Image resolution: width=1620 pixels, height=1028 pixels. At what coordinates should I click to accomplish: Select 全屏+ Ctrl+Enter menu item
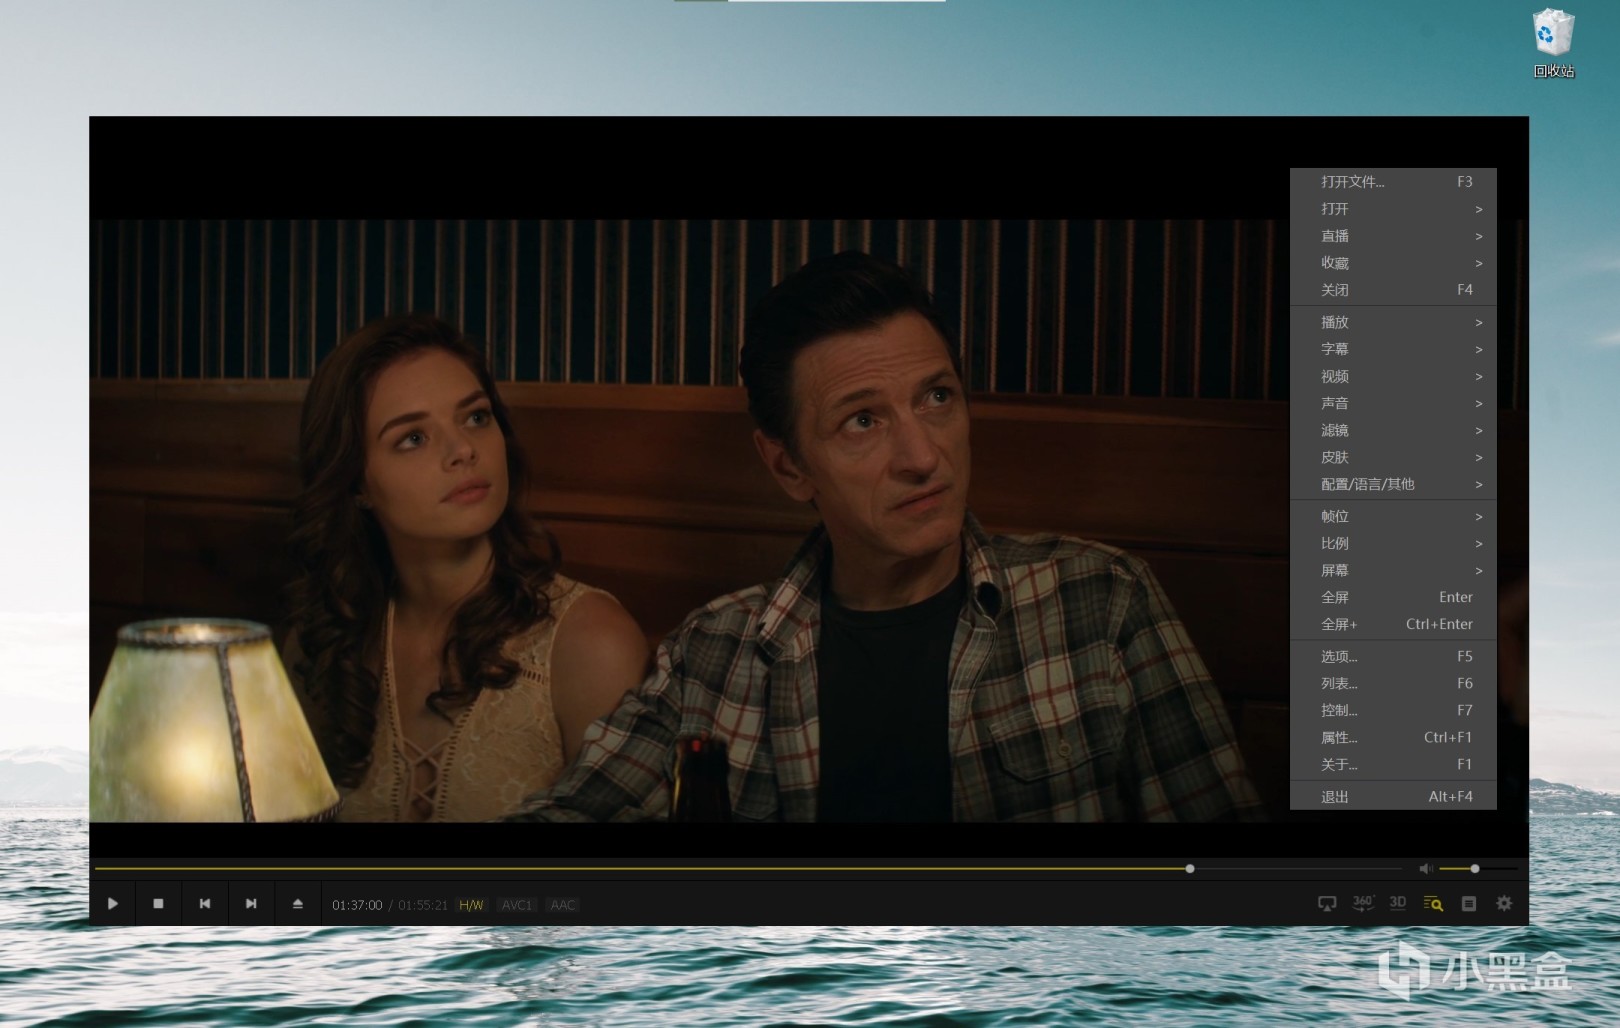[x=1393, y=624]
